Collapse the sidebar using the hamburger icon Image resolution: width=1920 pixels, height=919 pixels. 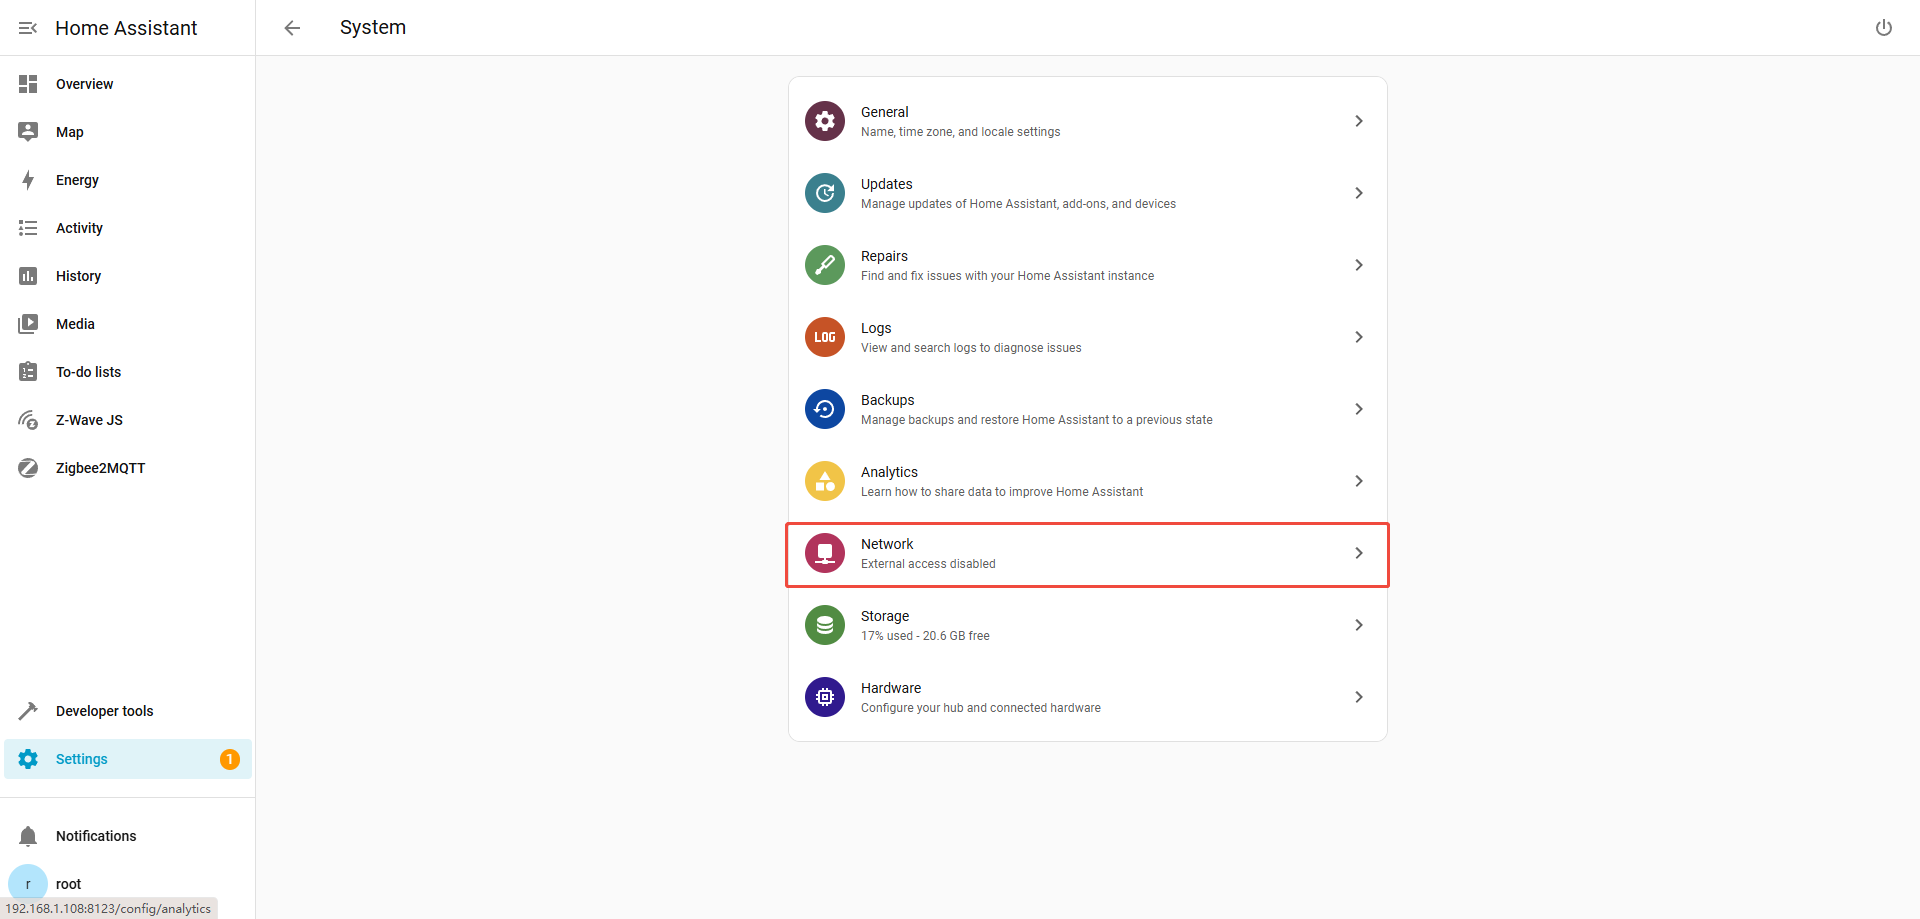pos(28,28)
